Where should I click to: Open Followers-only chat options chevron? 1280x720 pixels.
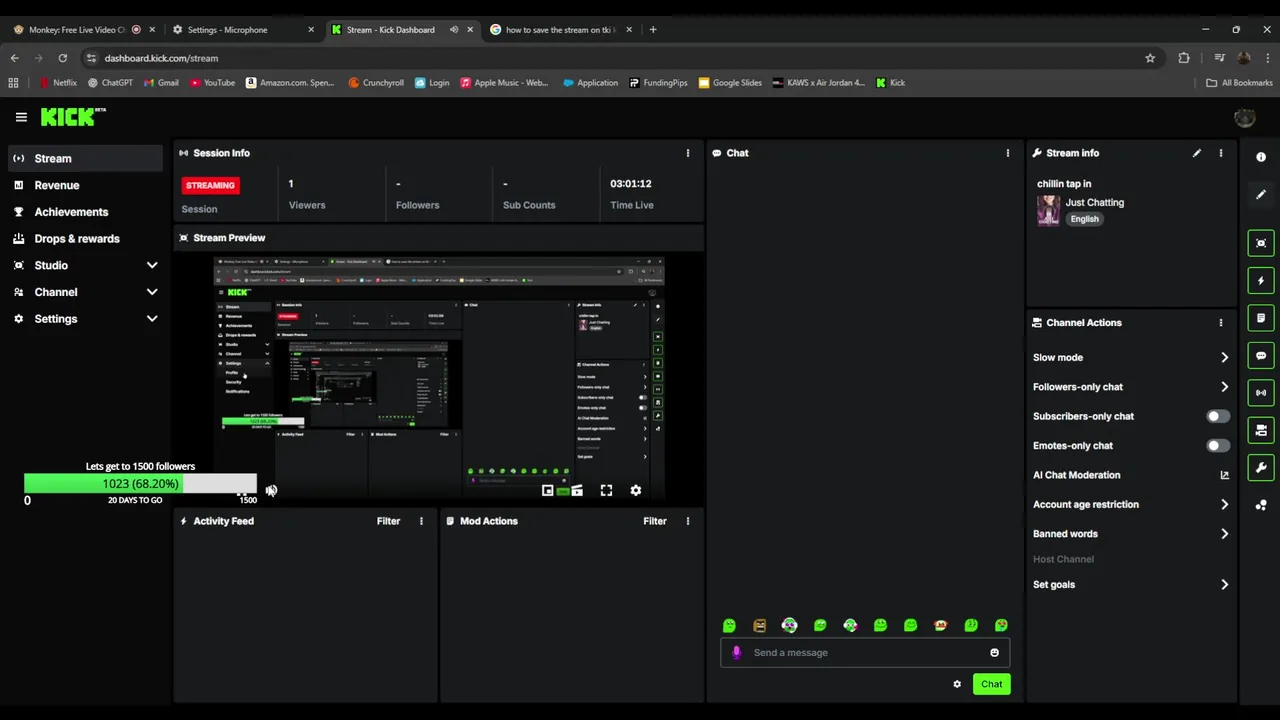point(1224,387)
